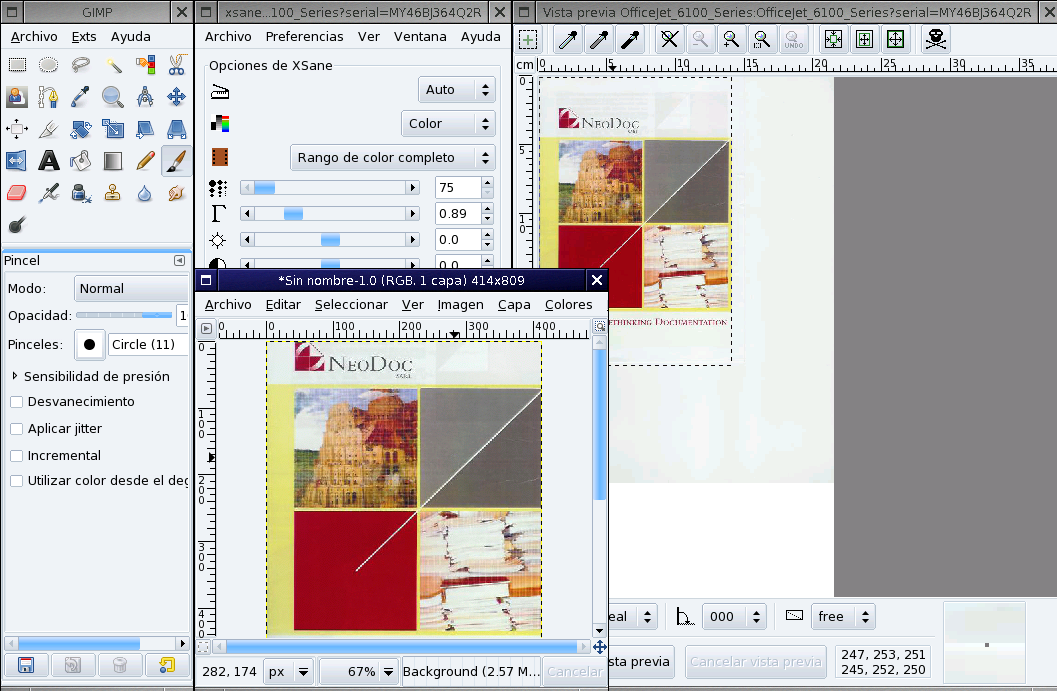Adjust the Opacidad slider

(124, 316)
